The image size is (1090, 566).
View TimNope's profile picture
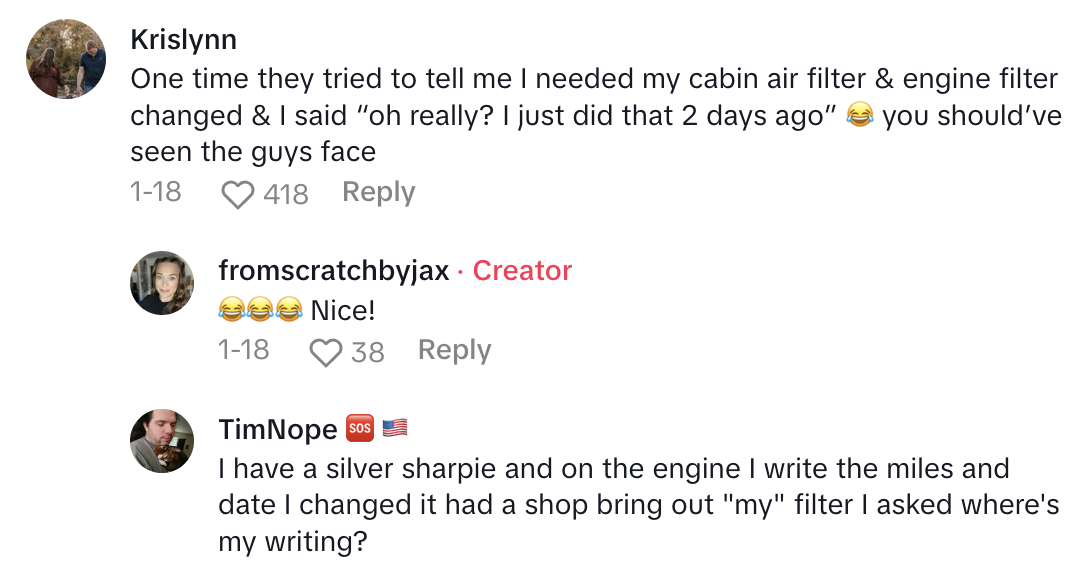pyautogui.click(x=162, y=440)
